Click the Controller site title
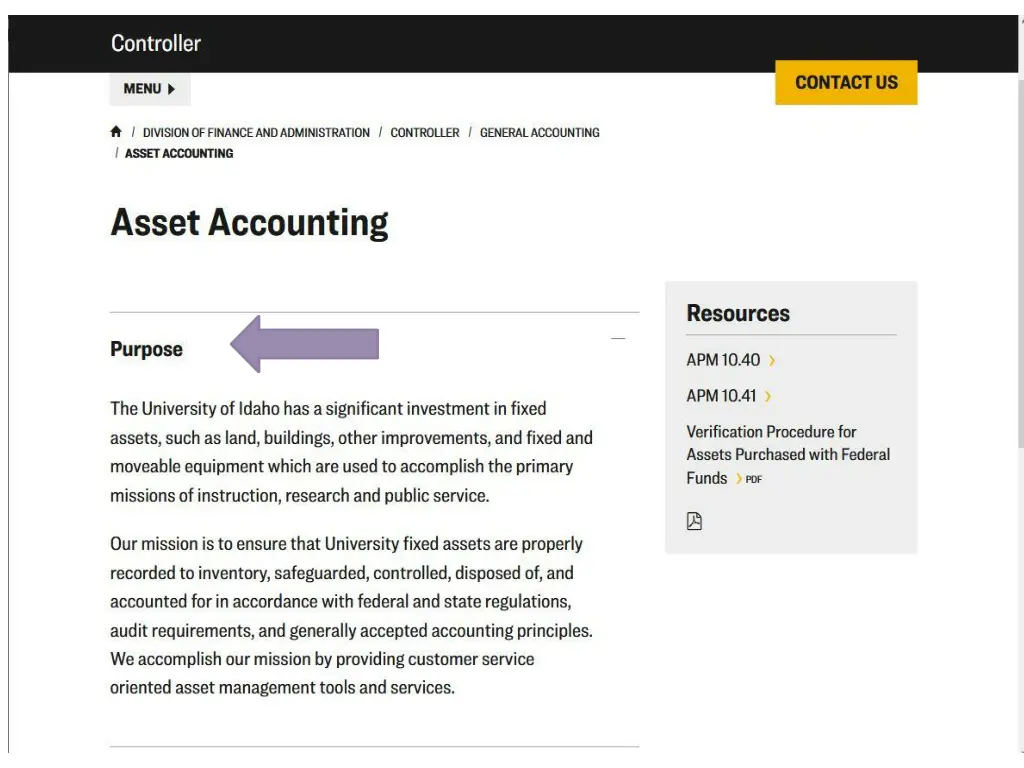 click(155, 43)
